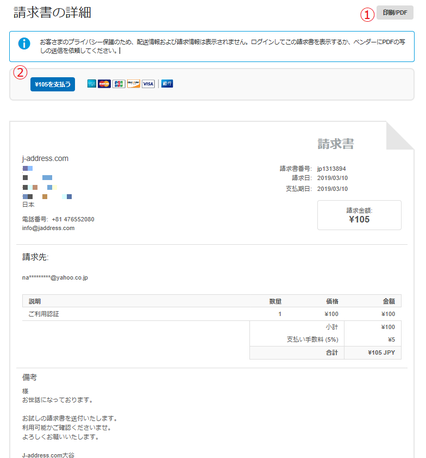Click the info@jaddress.com email address
Screen dimensions: 426x458
coord(48,228)
